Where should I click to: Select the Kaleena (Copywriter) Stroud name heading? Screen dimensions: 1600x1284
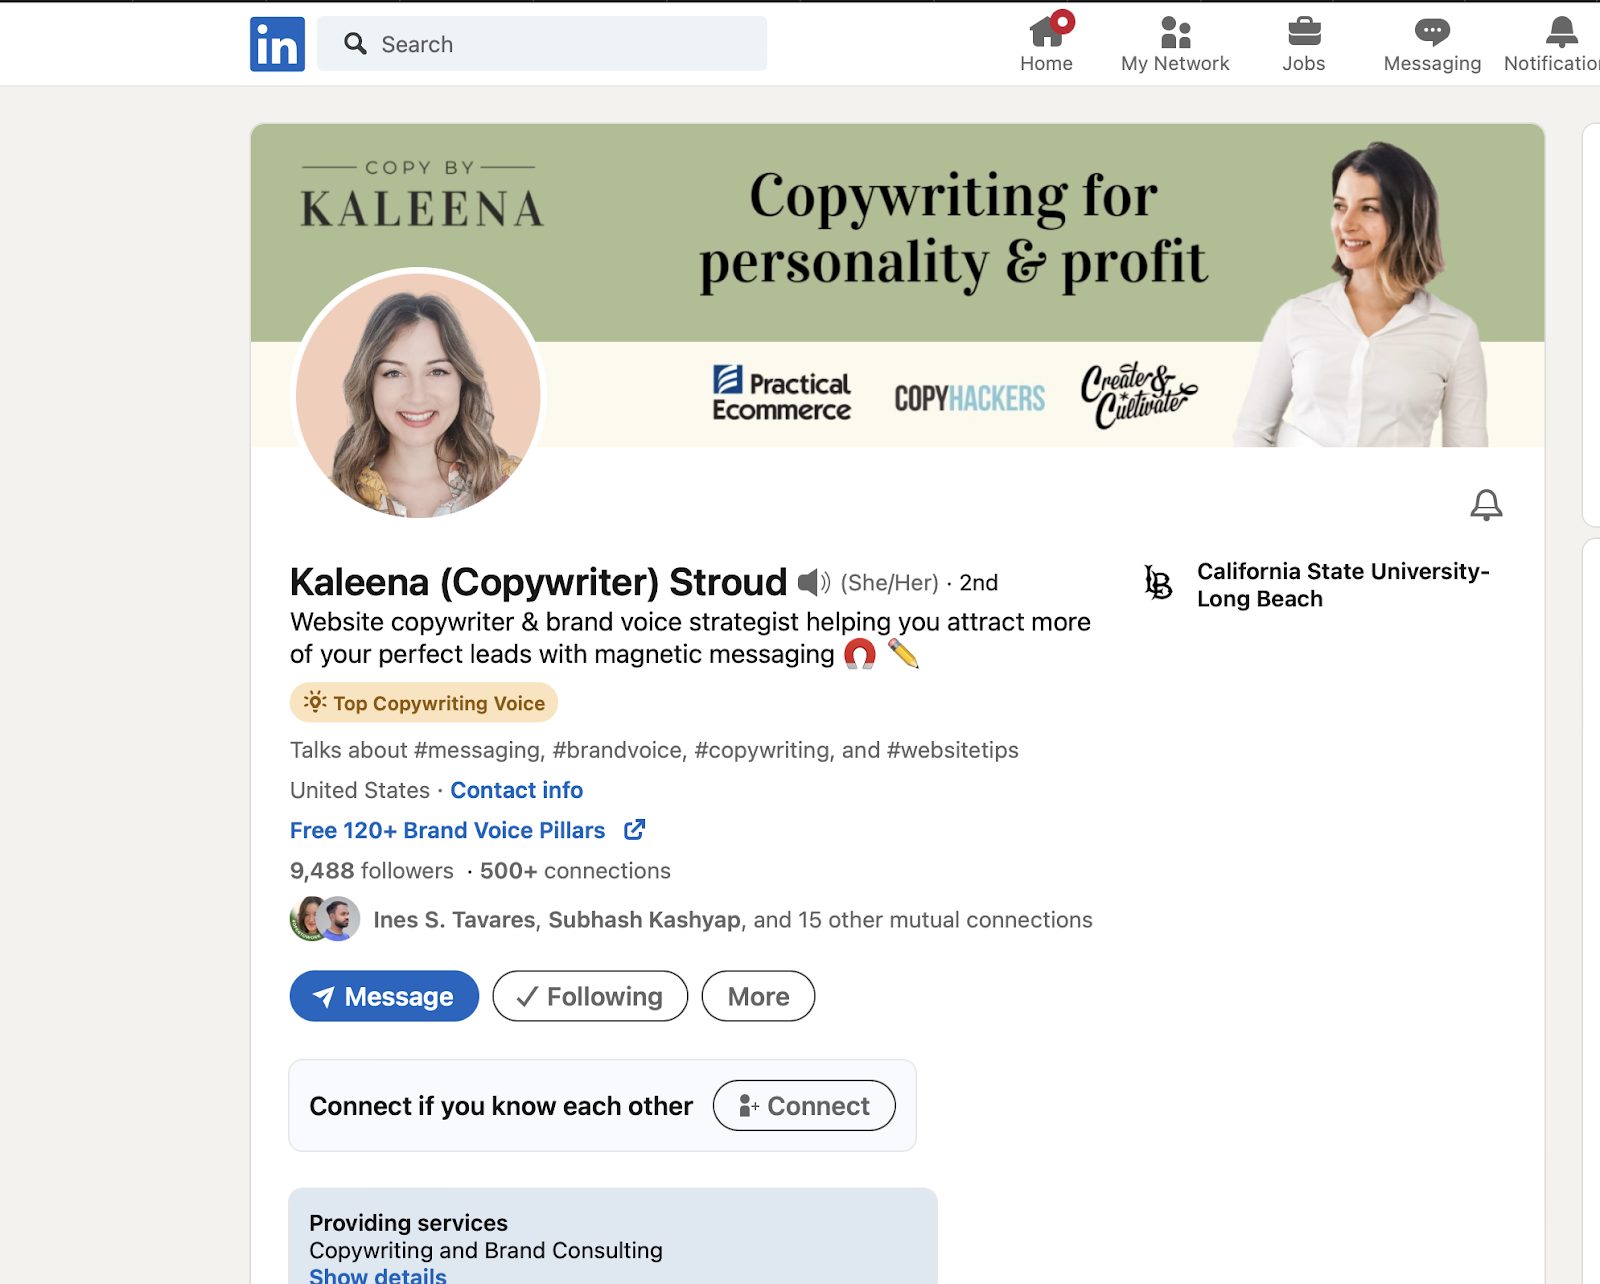[539, 582]
